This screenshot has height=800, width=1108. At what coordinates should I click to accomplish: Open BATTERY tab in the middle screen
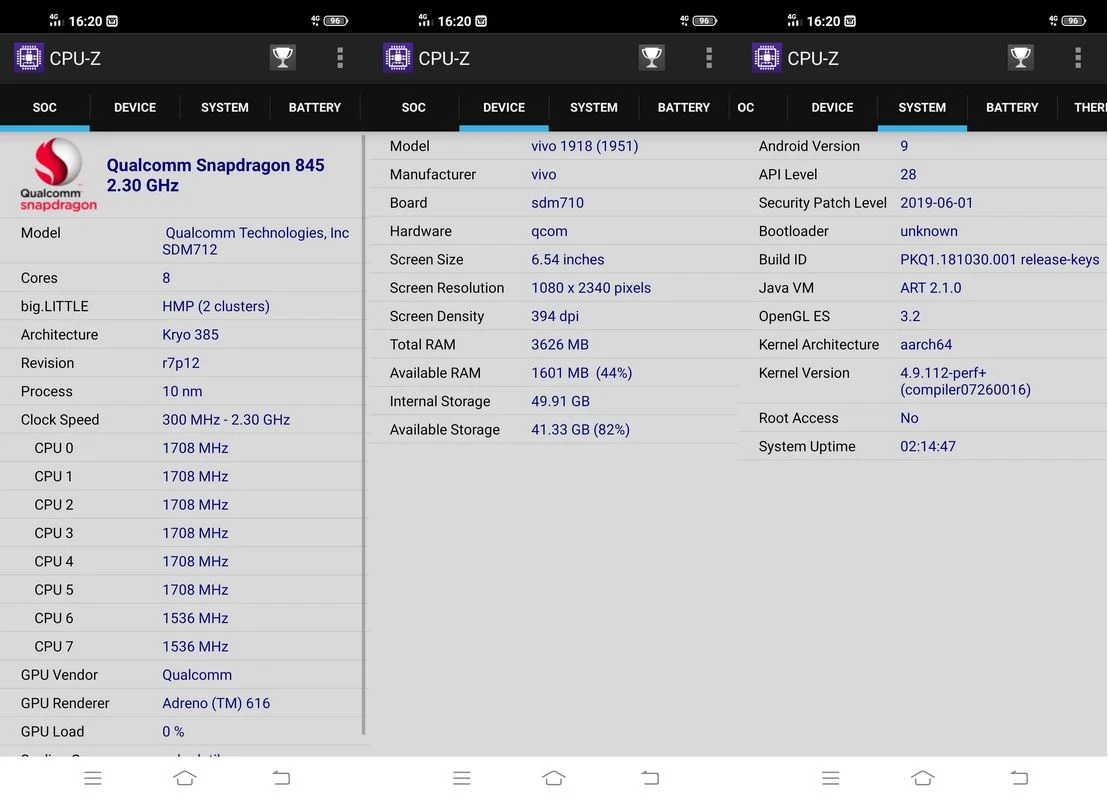(683, 107)
